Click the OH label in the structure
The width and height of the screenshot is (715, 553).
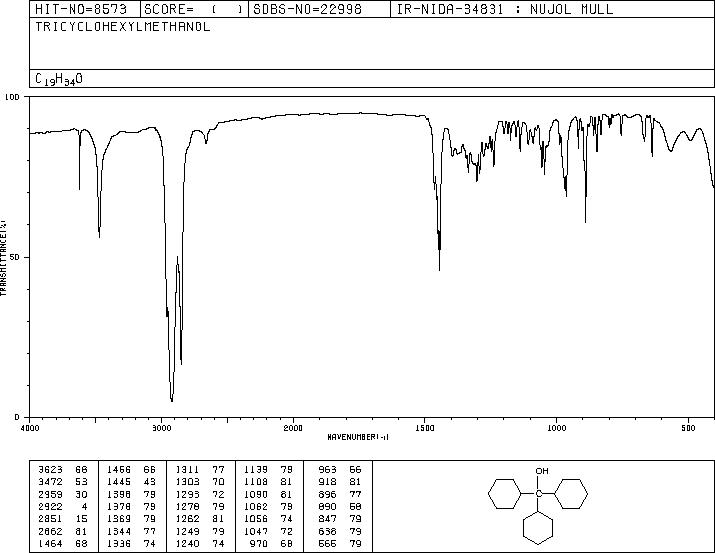542,471
